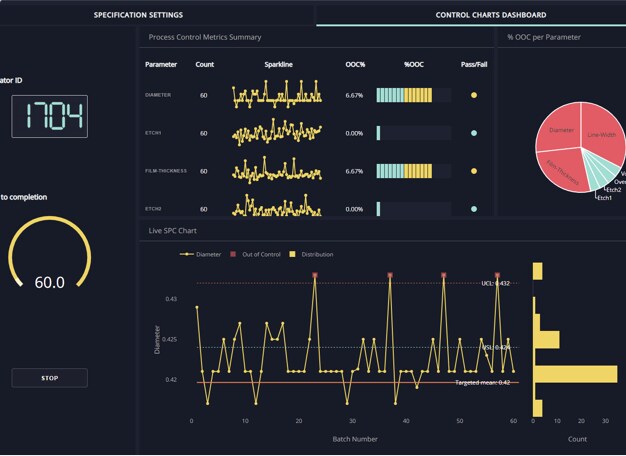Click the Etch1 sparkline chart

pyautogui.click(x=277, y=132)
